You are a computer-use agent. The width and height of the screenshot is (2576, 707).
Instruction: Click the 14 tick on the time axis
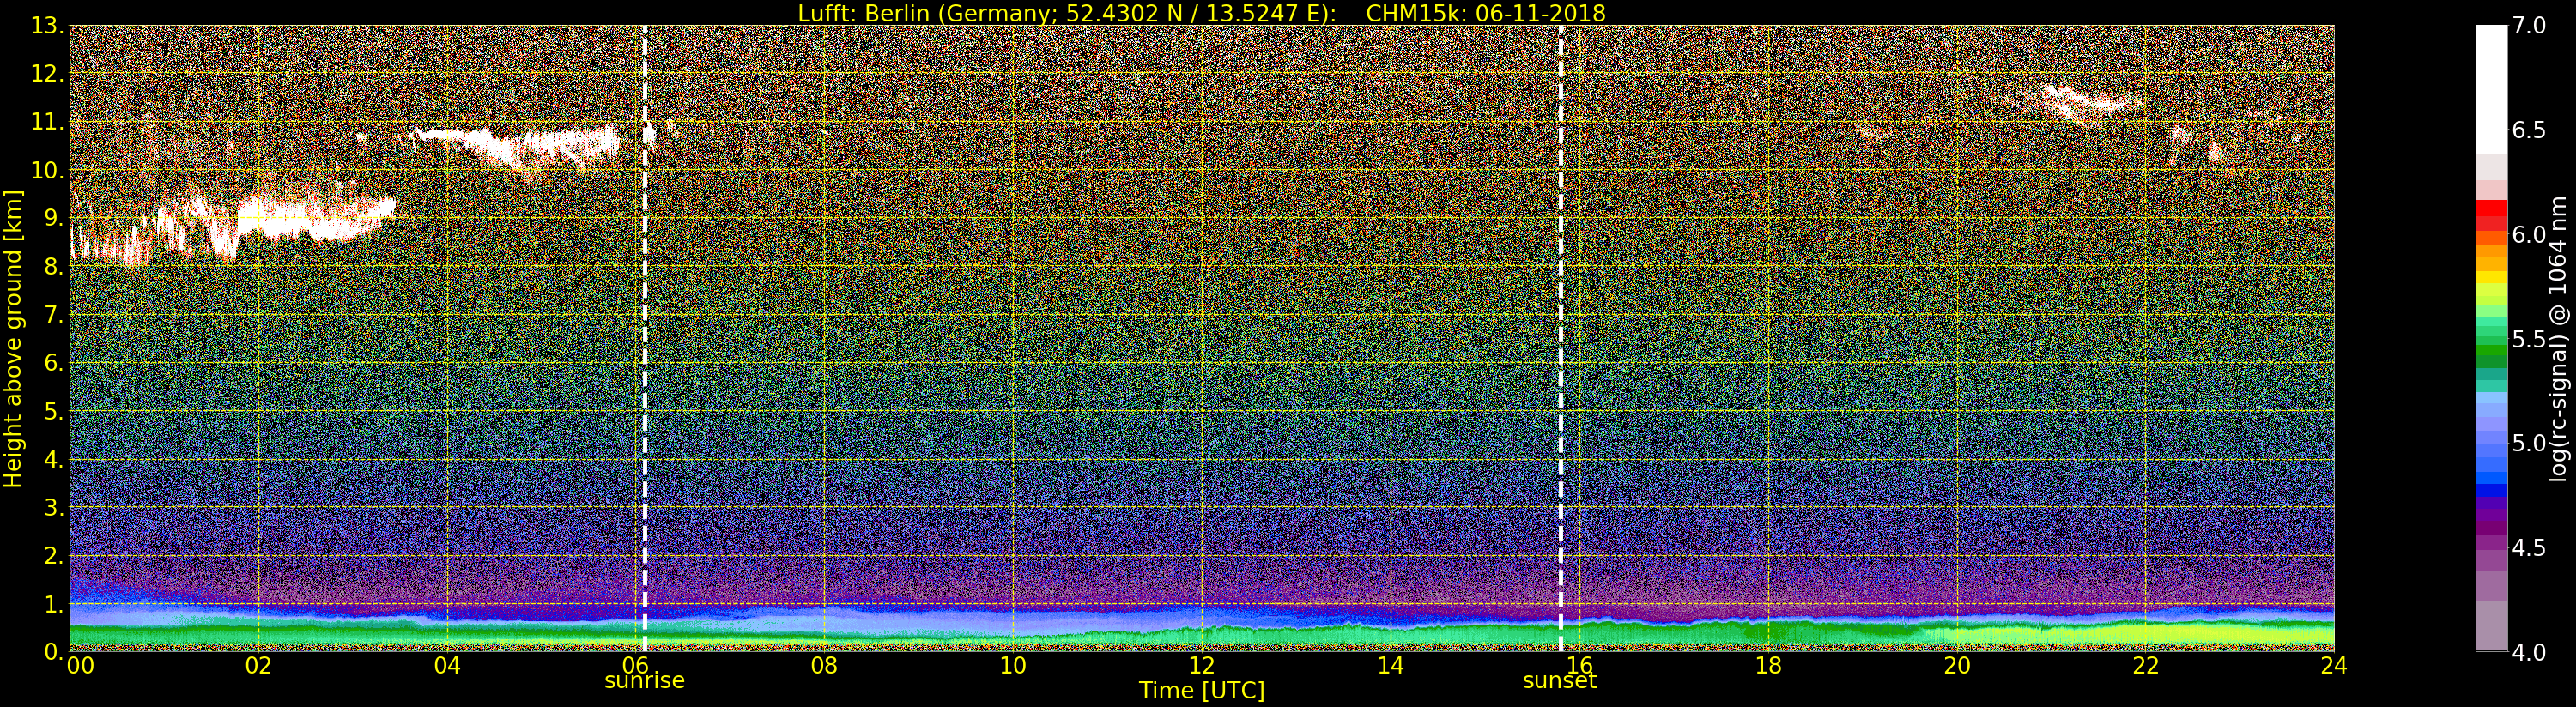pyautogui.click(x=1390, y=666)
